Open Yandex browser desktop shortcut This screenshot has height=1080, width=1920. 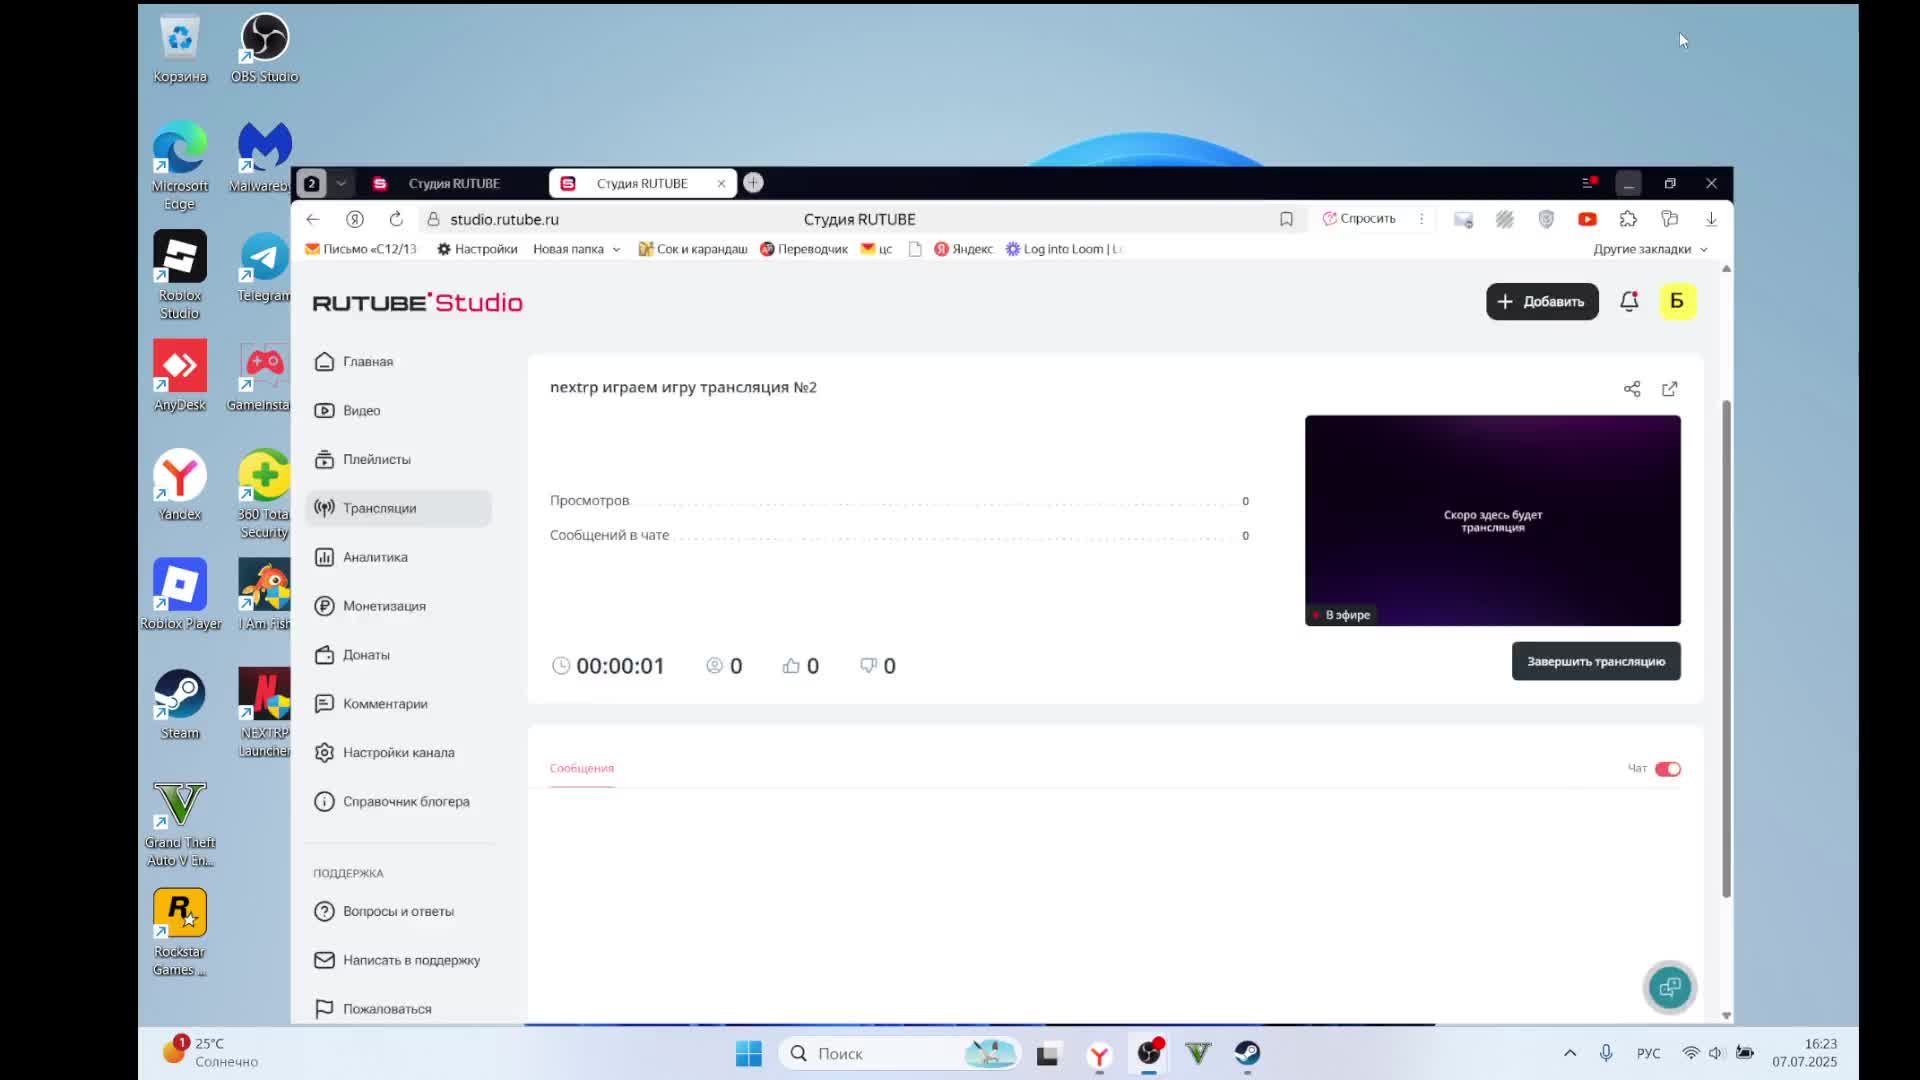click(x=180, y=485)
